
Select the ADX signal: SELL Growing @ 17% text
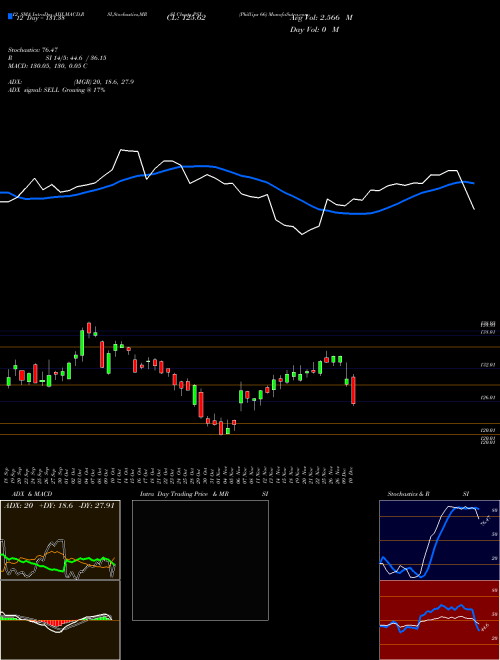pos(56,90)
